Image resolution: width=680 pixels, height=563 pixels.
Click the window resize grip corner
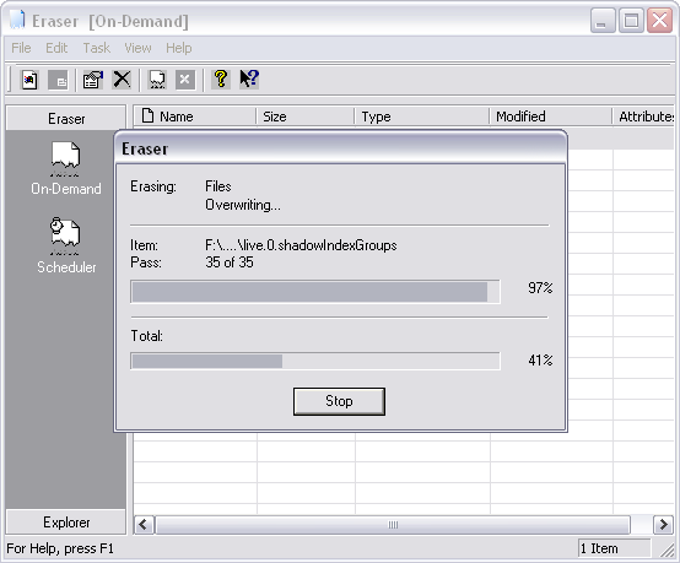pyautogui.click(x=667, y=551)
